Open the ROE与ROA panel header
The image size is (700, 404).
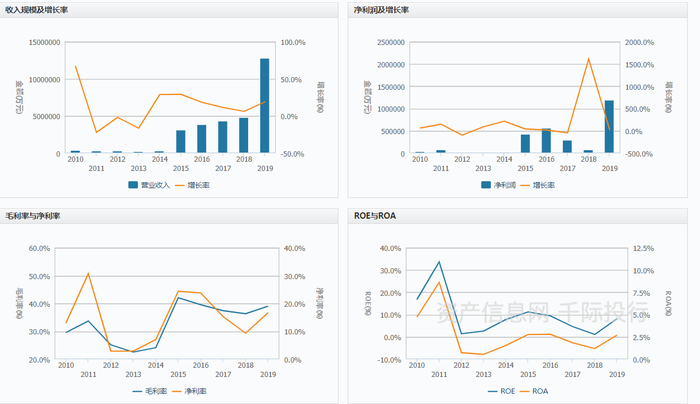pos(517,216)
